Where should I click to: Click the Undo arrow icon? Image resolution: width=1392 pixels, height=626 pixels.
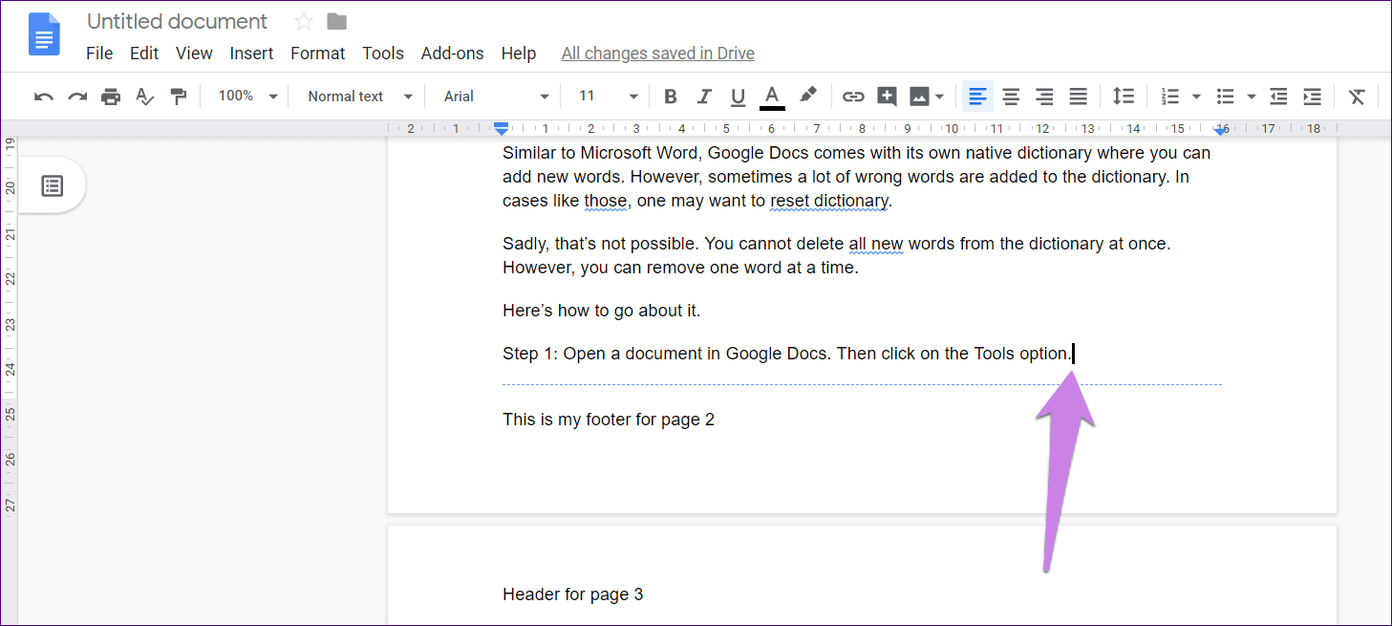pyautogui.click(x=44, y=96)
